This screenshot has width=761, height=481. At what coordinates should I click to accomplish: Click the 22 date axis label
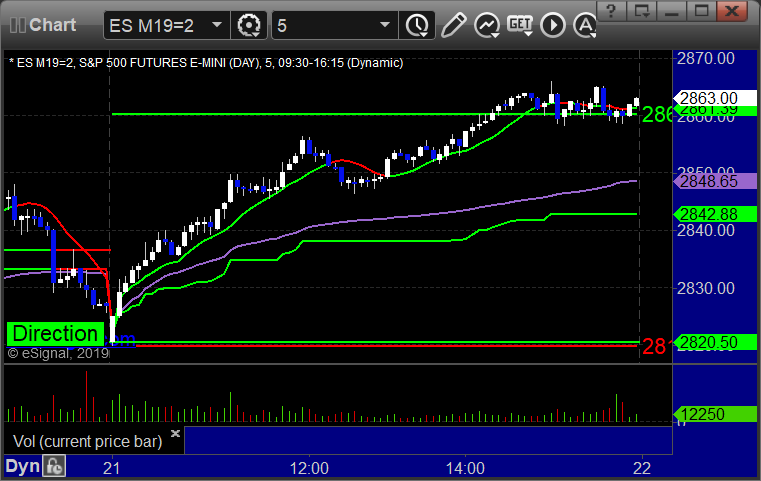tap(642, 468)
